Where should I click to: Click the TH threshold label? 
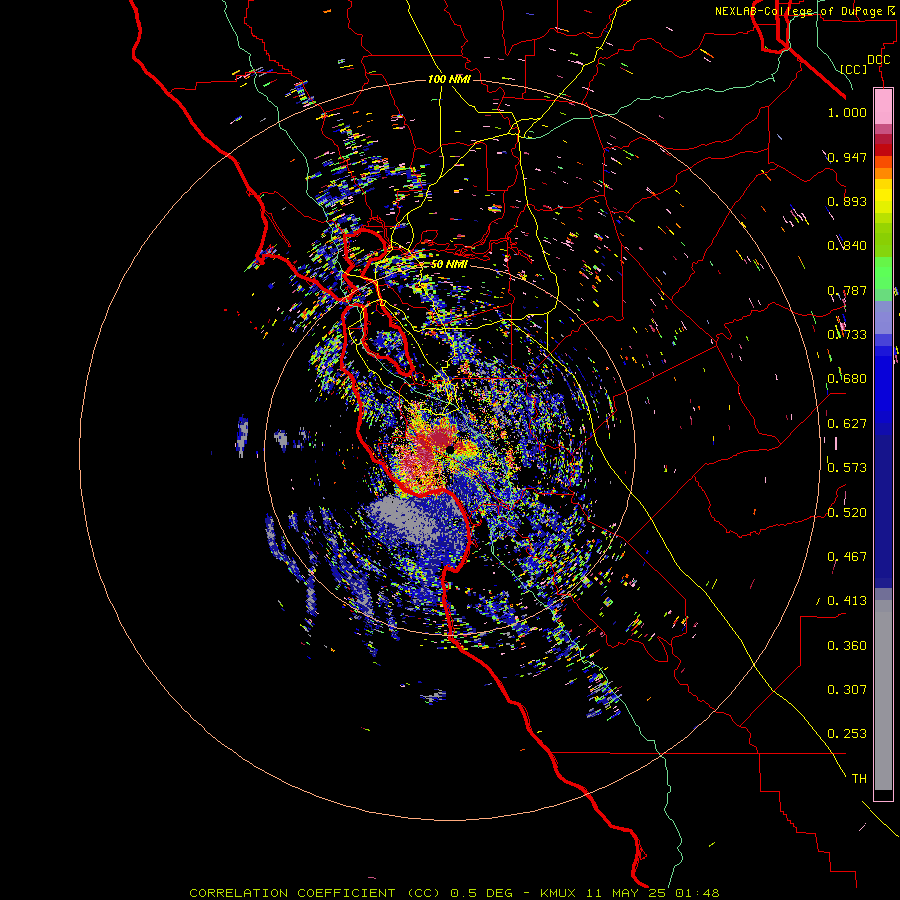point(859,779)
